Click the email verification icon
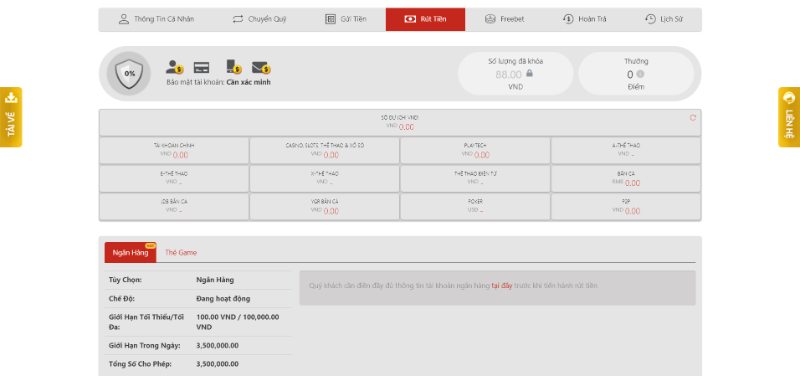The image size is (800, 376). click(261, 67)
